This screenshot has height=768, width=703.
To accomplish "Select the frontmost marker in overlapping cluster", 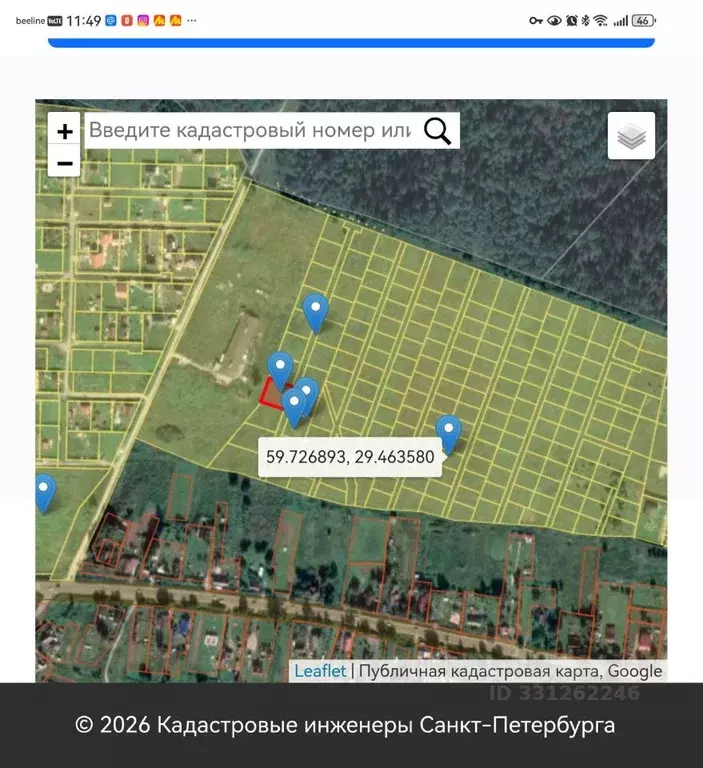I will tap(294, 408).
